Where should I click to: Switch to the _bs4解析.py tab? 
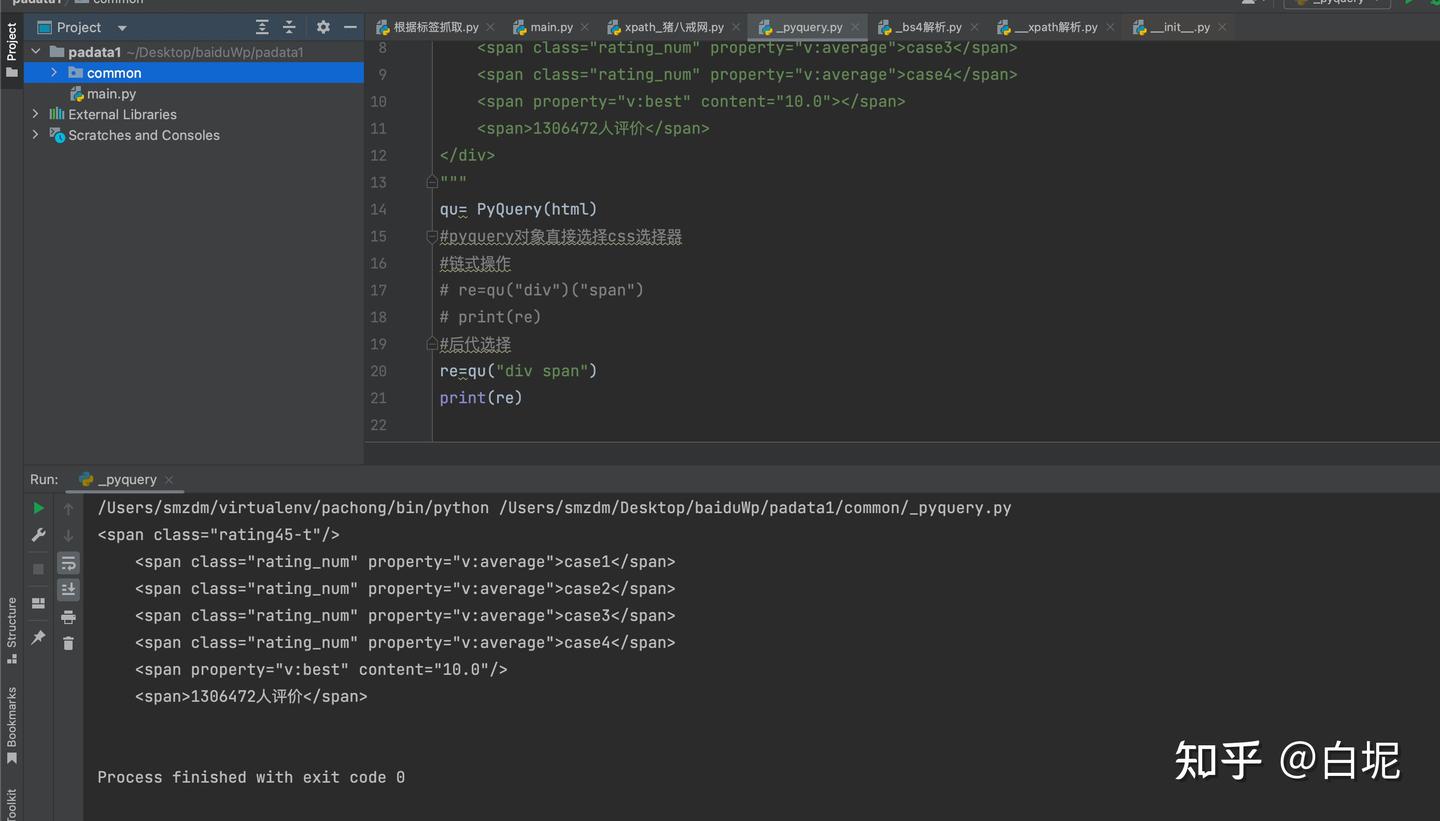(921, 27)
